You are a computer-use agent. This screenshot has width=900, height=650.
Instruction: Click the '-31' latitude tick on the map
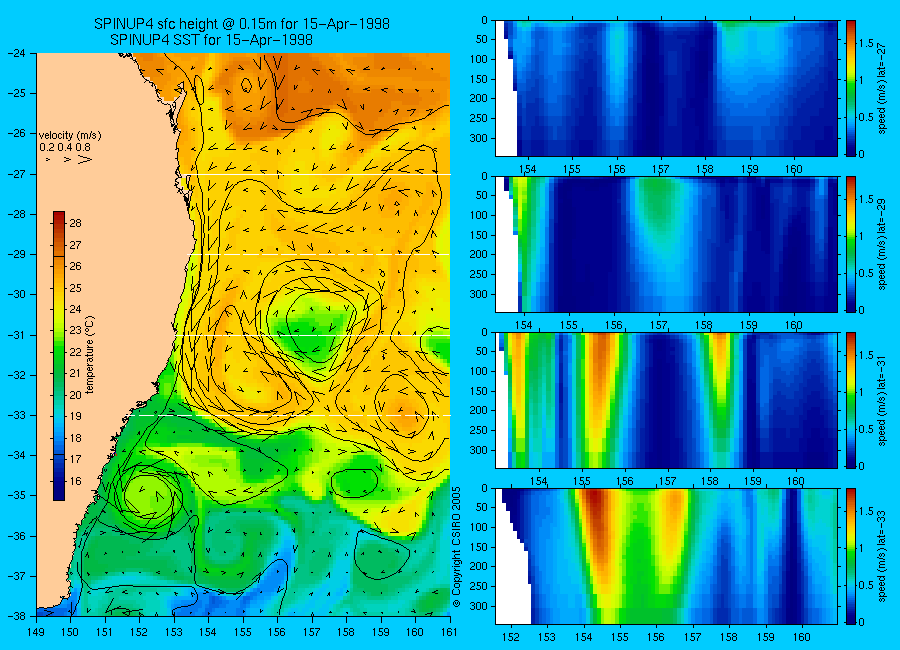tap(16, 335)
